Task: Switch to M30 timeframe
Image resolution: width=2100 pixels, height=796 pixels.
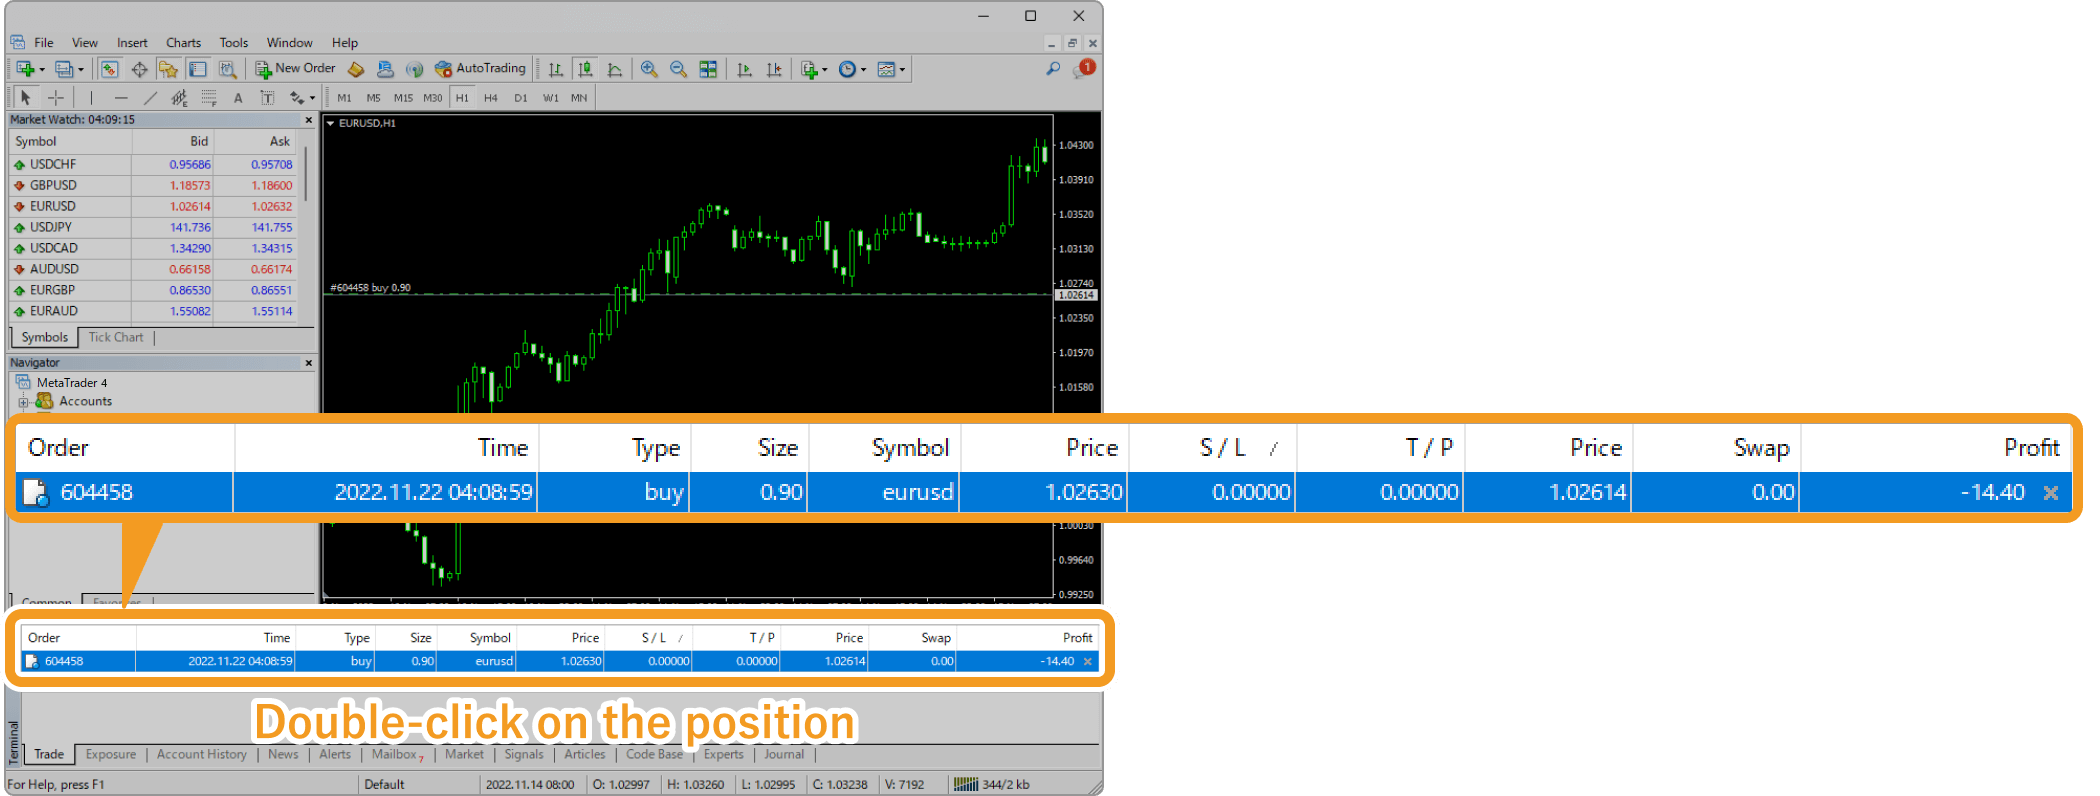Action: (x=432, y=98)
